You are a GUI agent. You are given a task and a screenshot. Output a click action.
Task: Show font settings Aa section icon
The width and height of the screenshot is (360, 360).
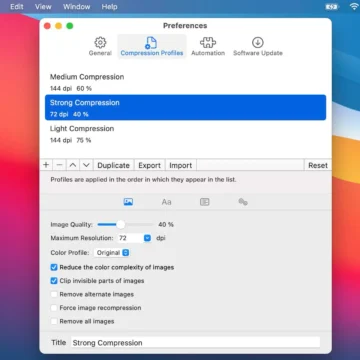pos(166,202)
